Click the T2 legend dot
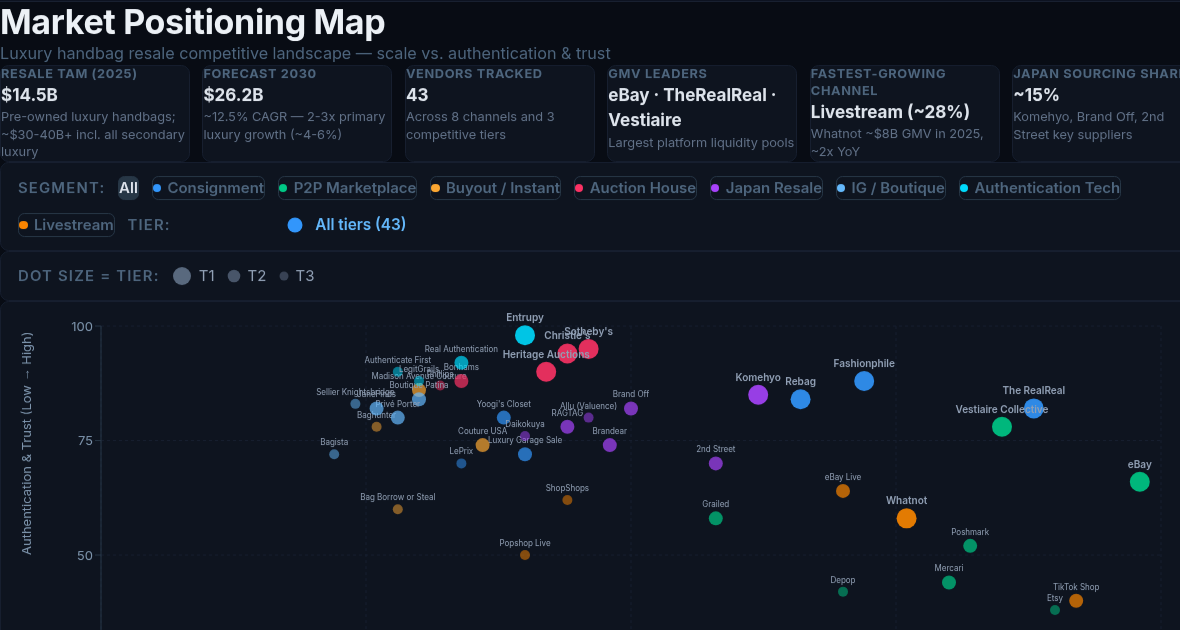This screenshot has height=630, width=1180. point(234,276)
